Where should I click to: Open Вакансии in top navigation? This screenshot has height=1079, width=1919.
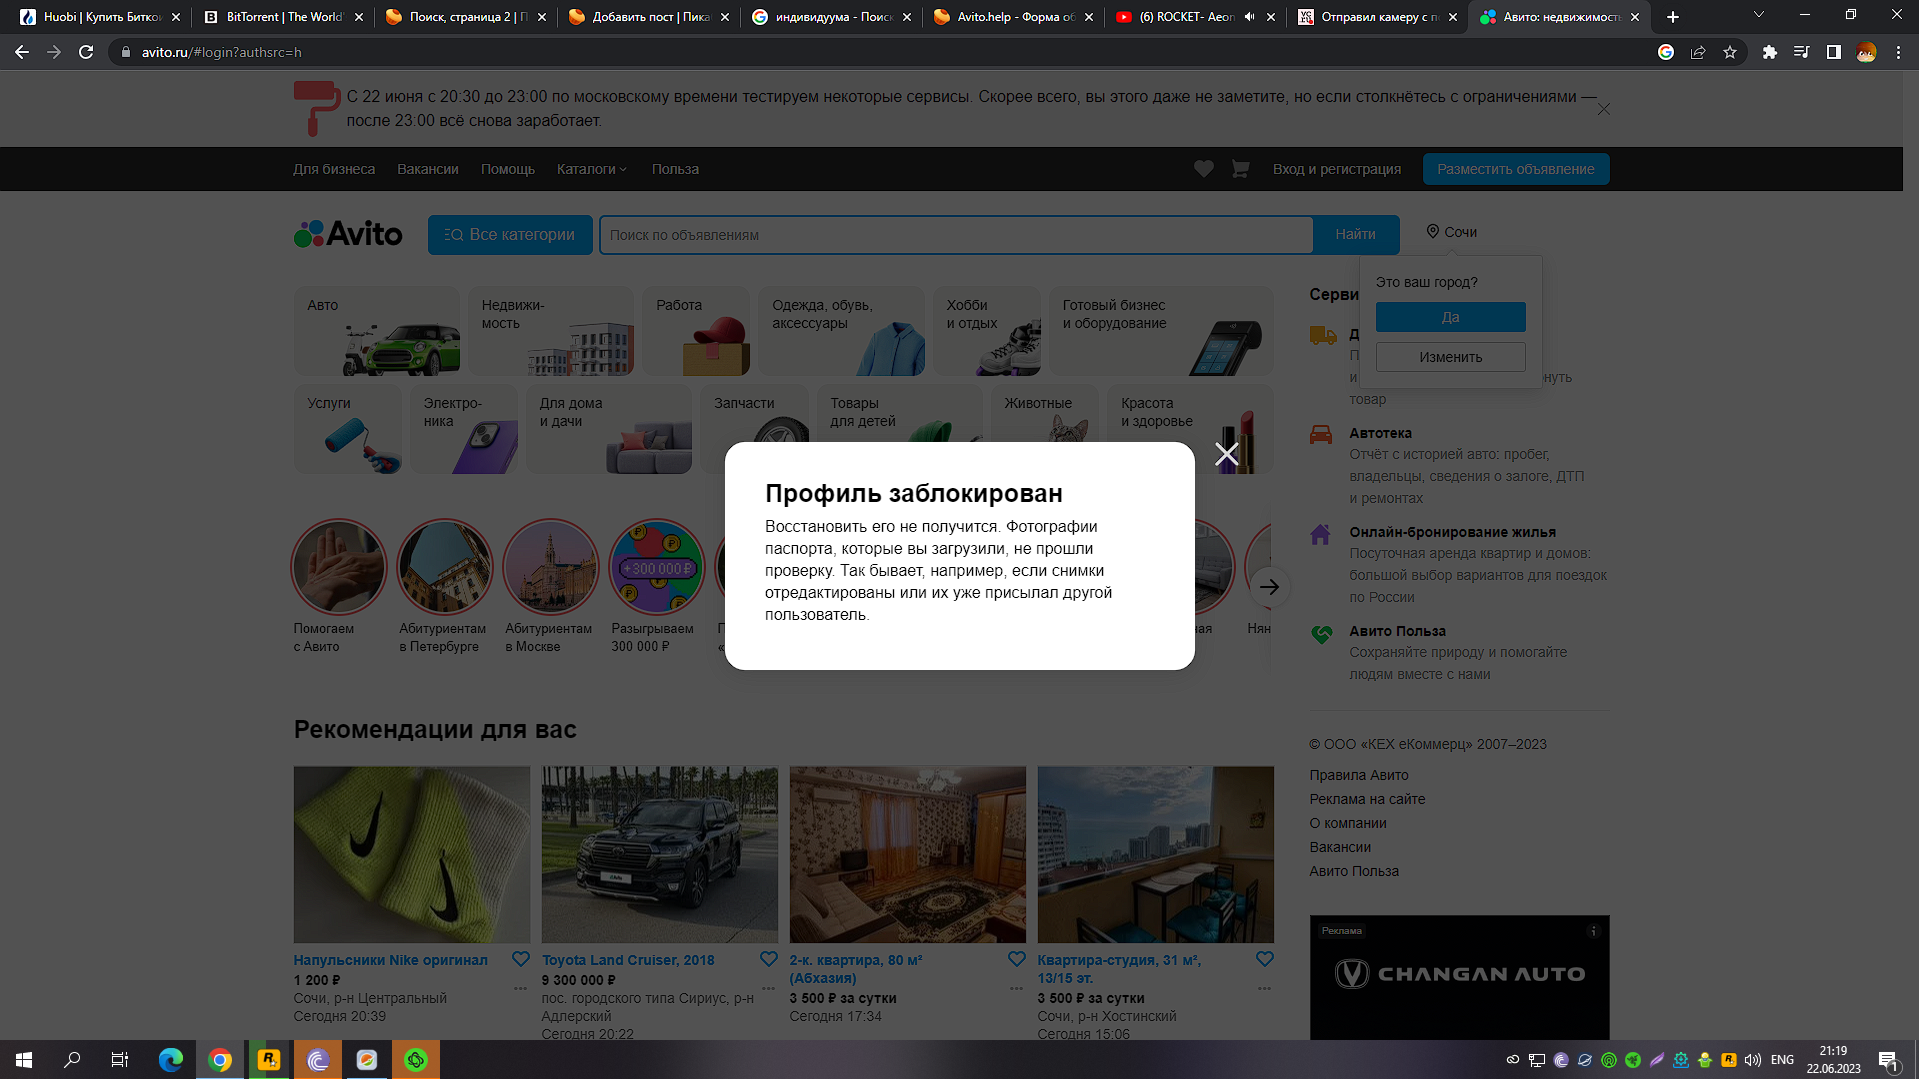(x=428, y=169)
